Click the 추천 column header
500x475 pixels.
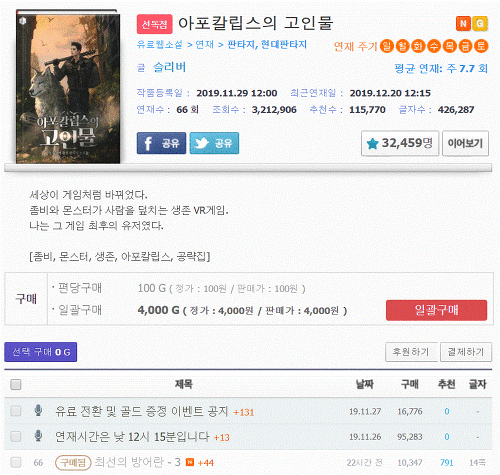[447, 384]
